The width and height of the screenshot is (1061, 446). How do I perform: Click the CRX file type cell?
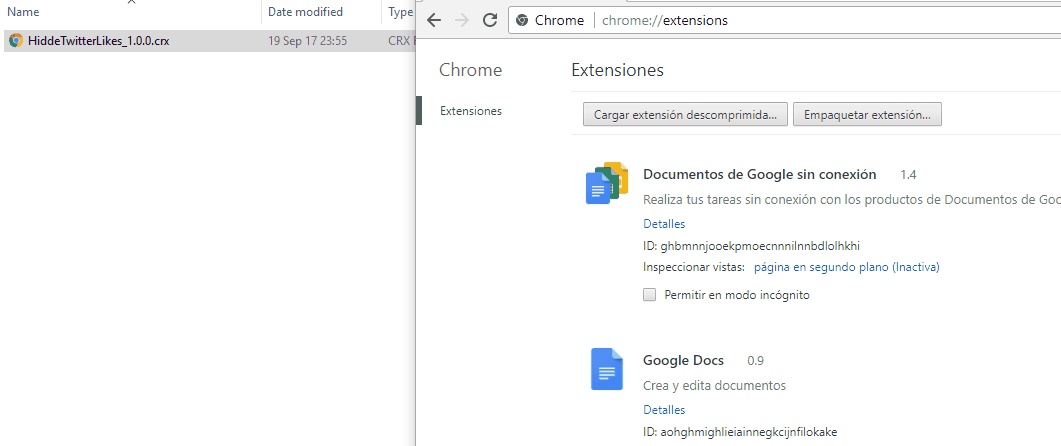coord(401,41)
